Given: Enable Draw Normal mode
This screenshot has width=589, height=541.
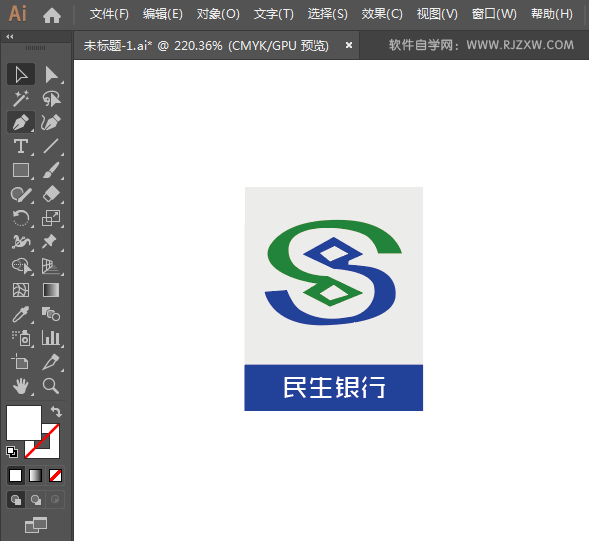Looking at the screenshot, I should 16,500.
